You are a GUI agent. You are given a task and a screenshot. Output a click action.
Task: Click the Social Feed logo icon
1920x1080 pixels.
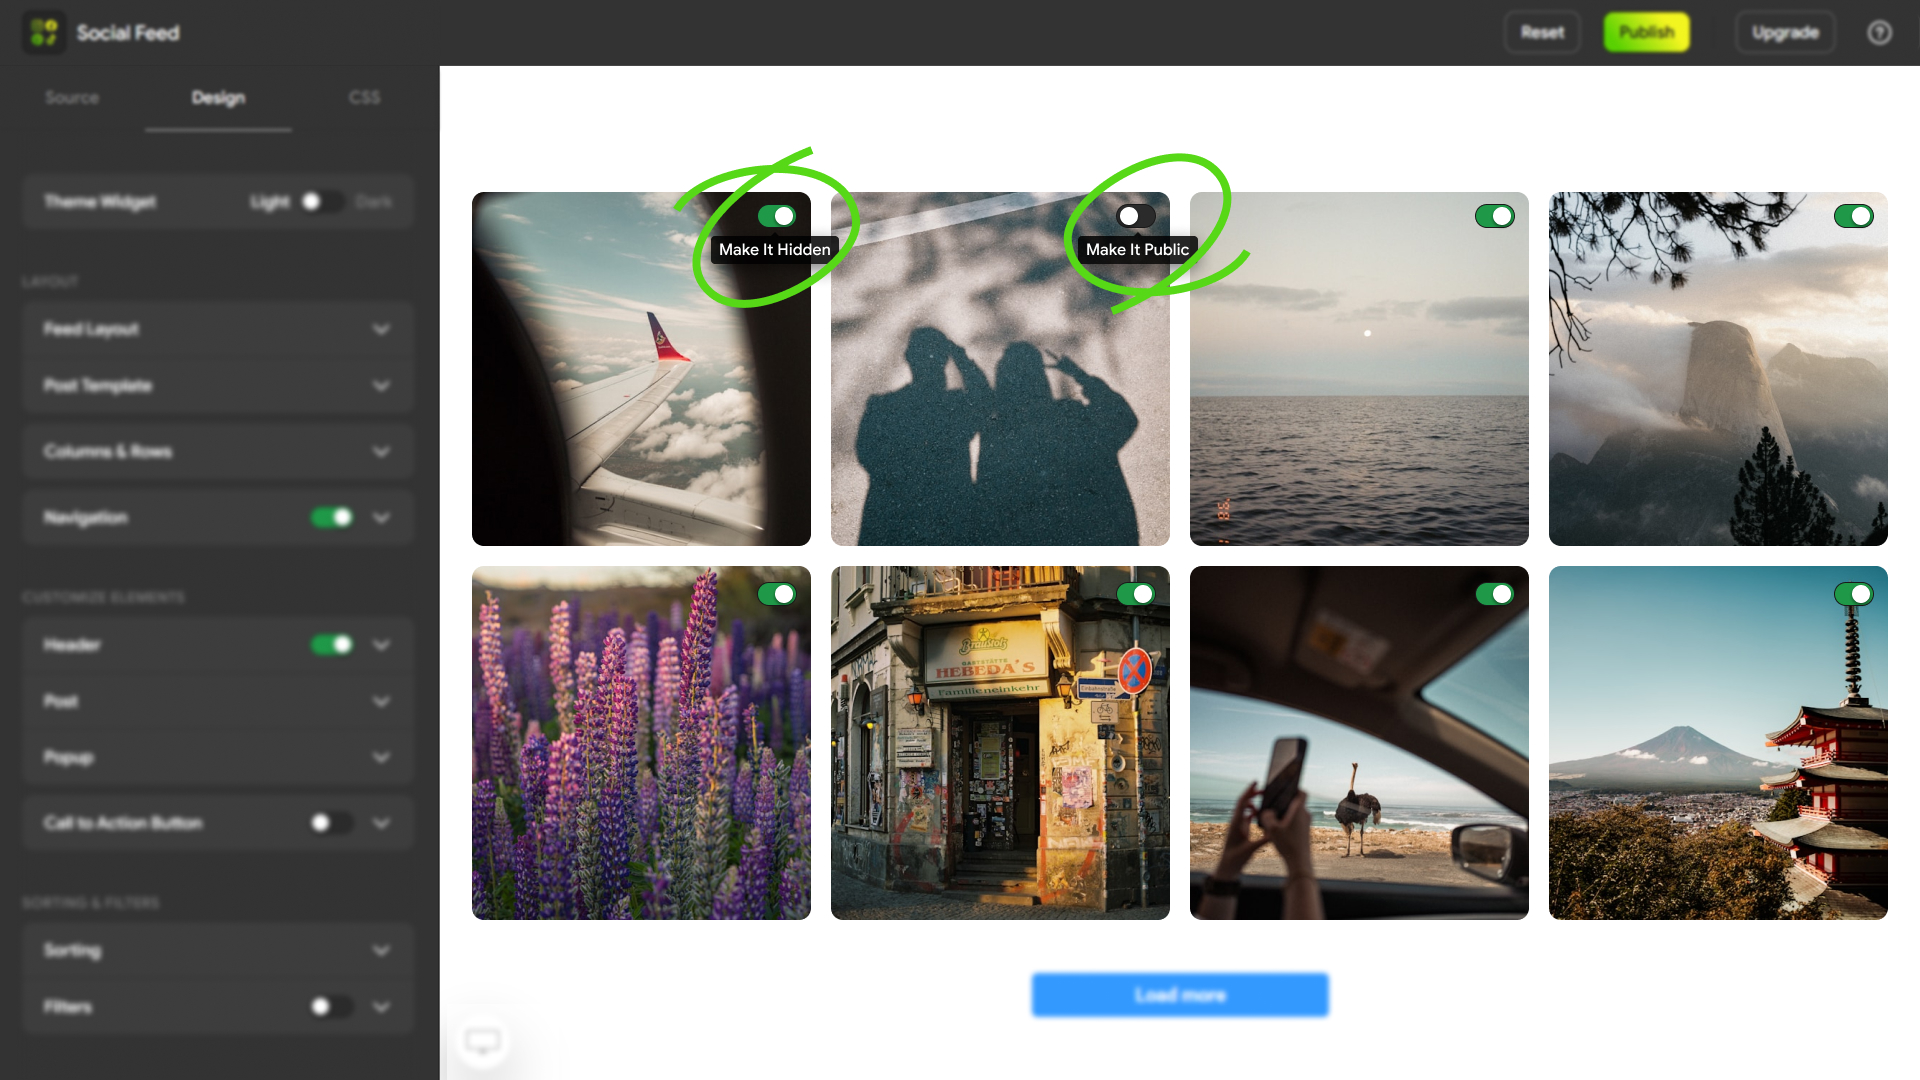coord(44,31)
